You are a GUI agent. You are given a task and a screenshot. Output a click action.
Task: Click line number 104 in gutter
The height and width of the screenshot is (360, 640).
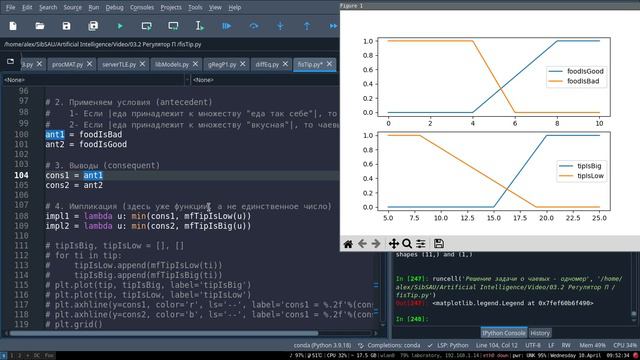[21, 176]
